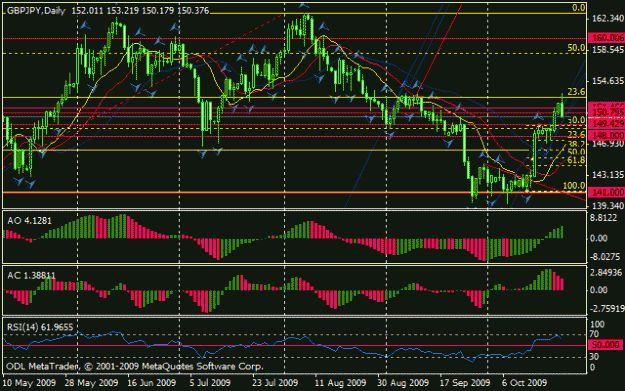625x391 pixels.
Task: Click the 70 RSI scale value
Action: click(594, 334)
